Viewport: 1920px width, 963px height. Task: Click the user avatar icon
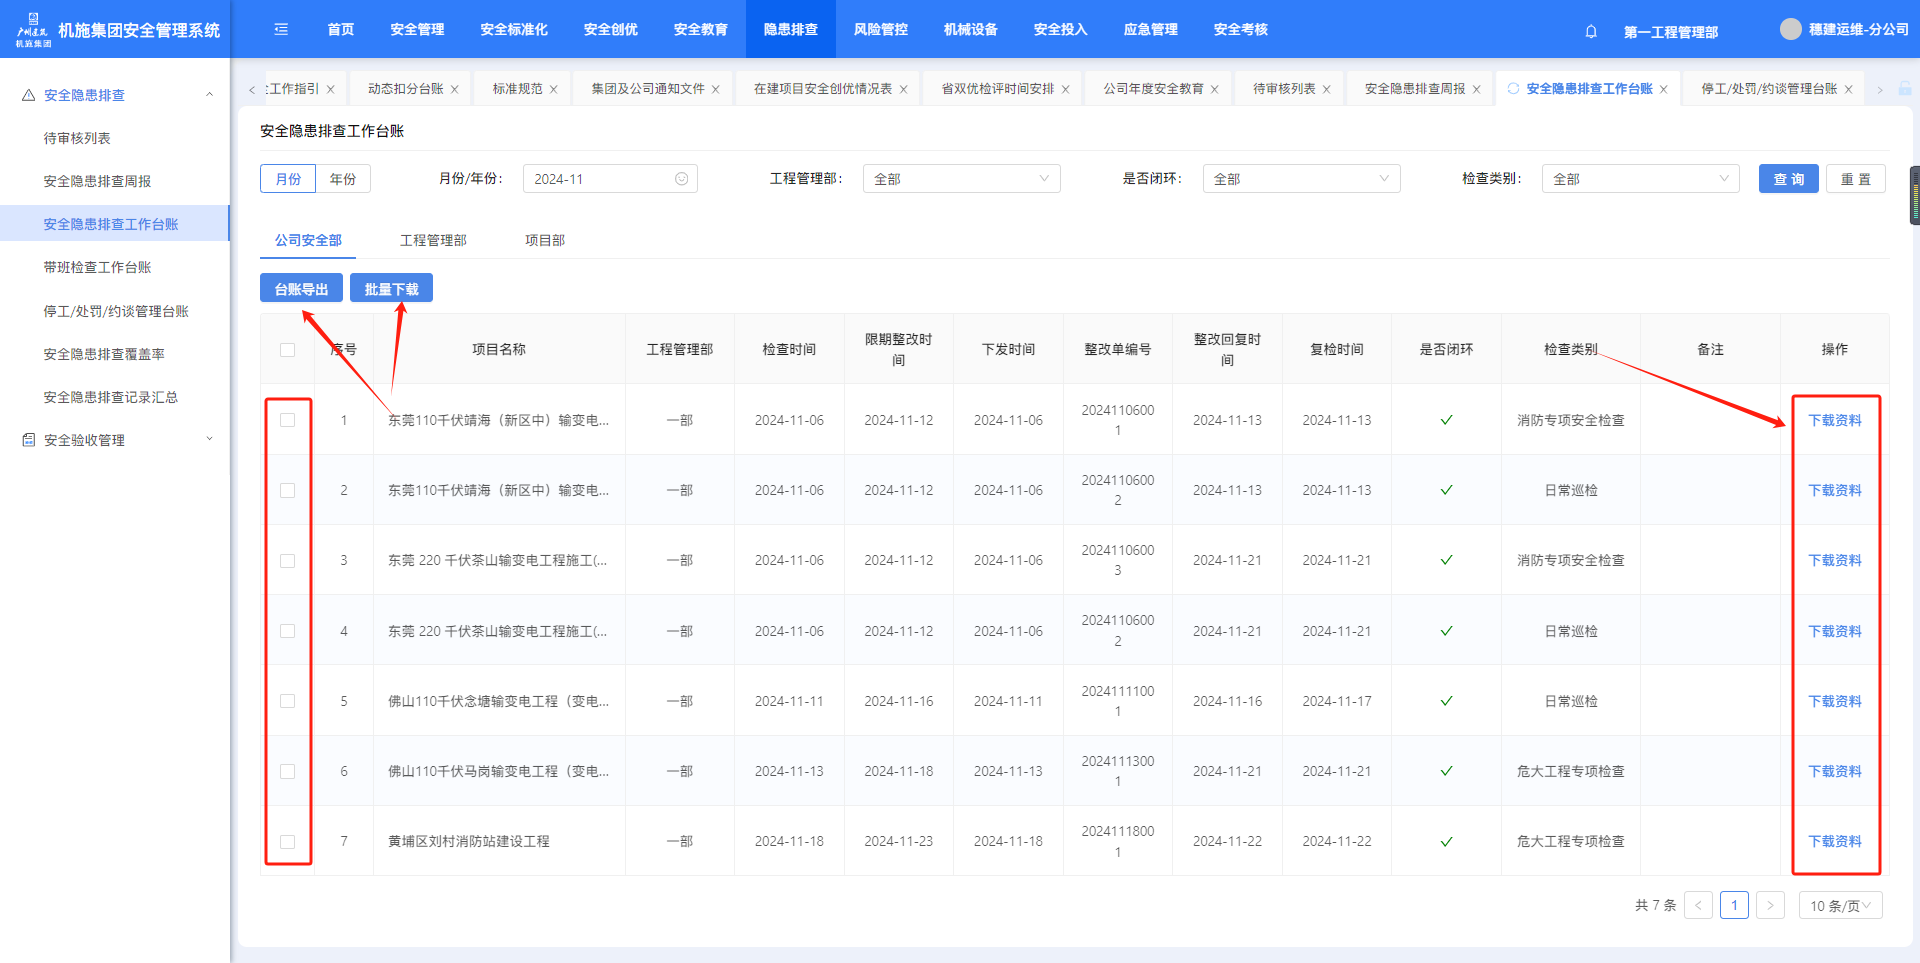(1790, 29)
